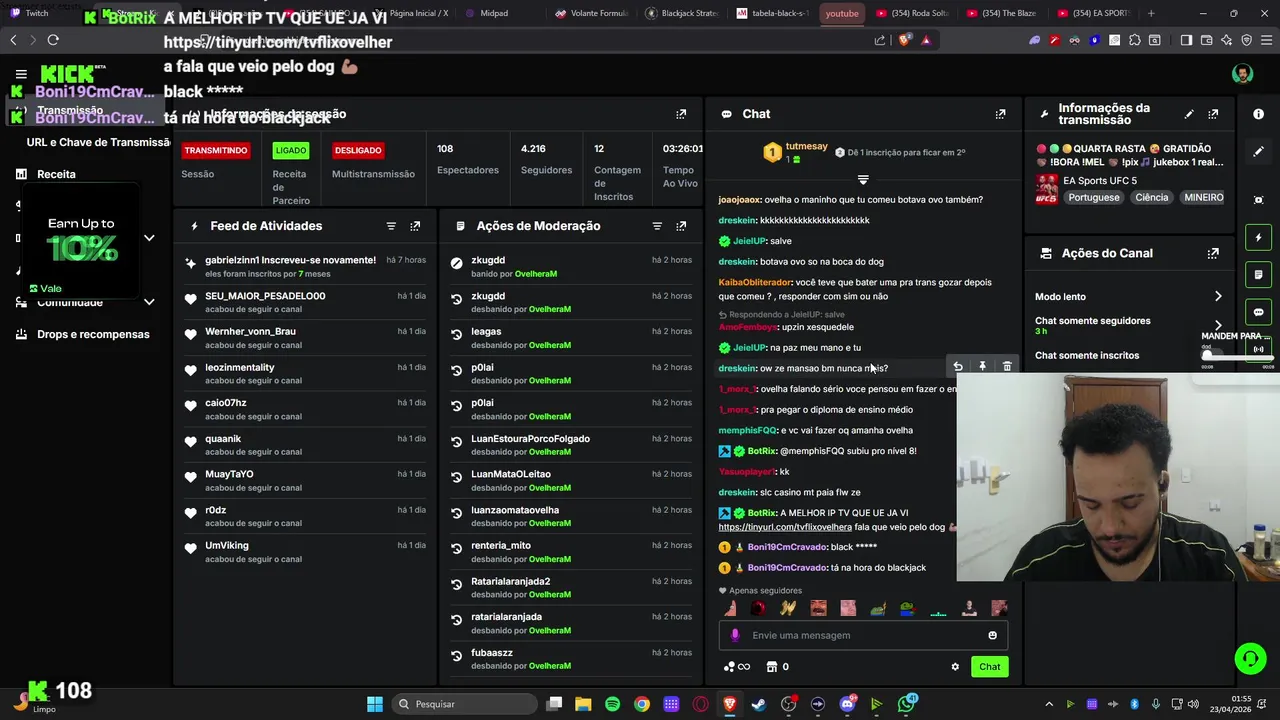
Task: Switch to the Blackjack Strategy browser tab
Action: pyautogui.click(x=682, y=13)
